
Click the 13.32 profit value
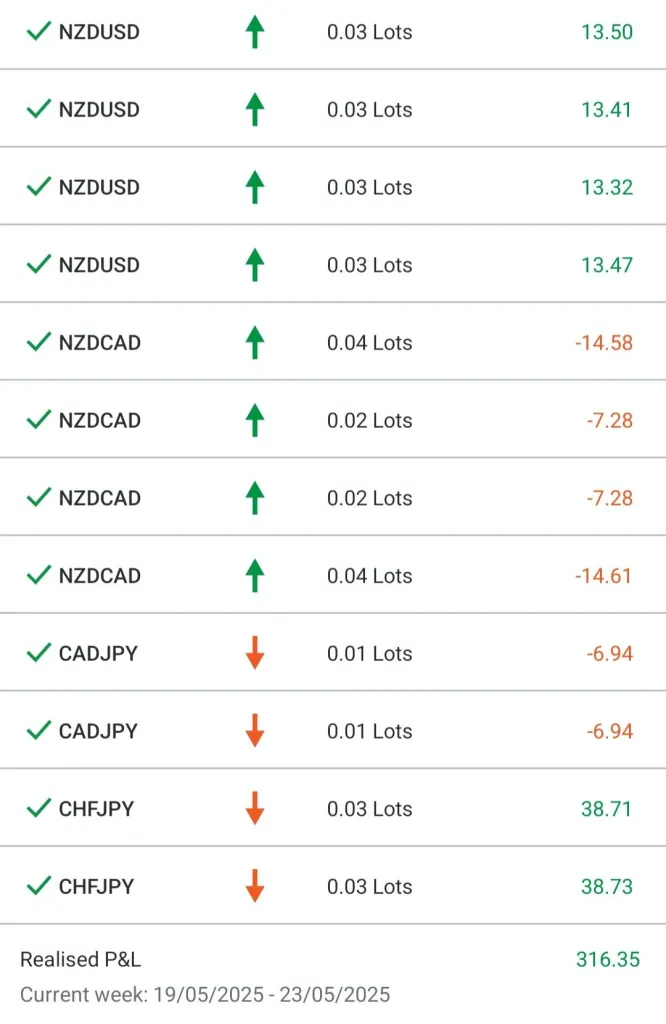(x=606, y=187)
